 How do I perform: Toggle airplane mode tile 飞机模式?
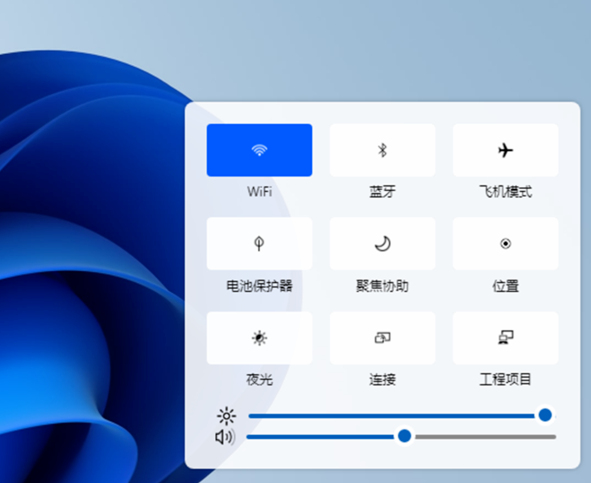pyautogui.click(x=505, y=150)
